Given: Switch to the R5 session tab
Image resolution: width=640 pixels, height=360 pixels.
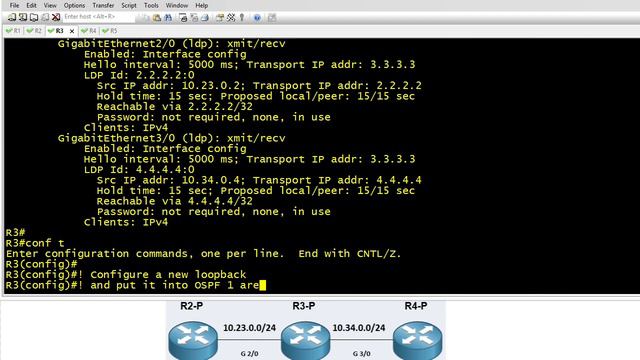Looking at the screenshot, I should click(110, 31).
